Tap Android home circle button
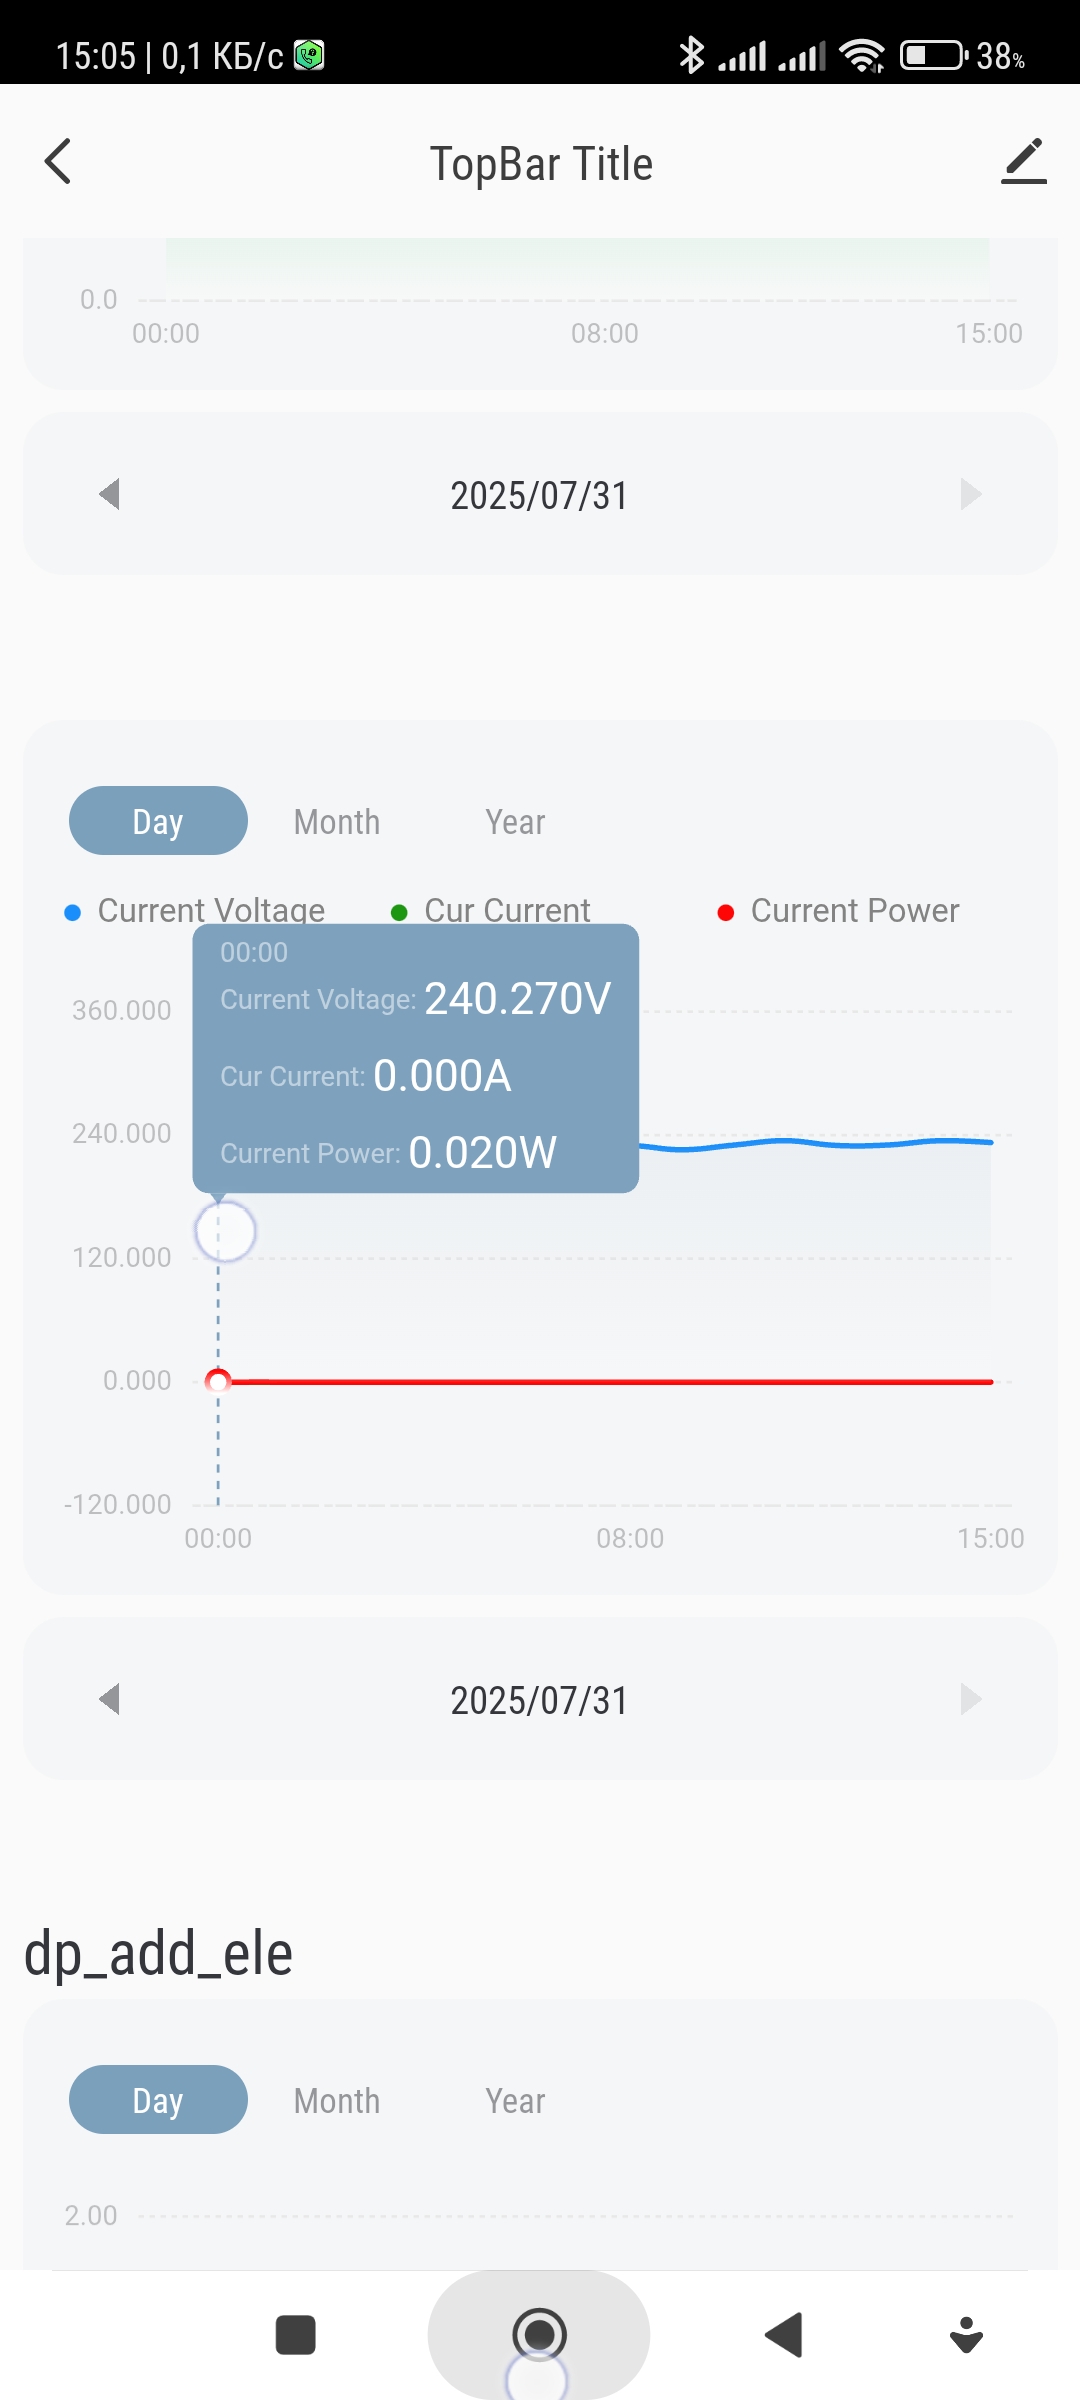Viewport: 1080px width, 2400px height. (x=539, y=2335)
